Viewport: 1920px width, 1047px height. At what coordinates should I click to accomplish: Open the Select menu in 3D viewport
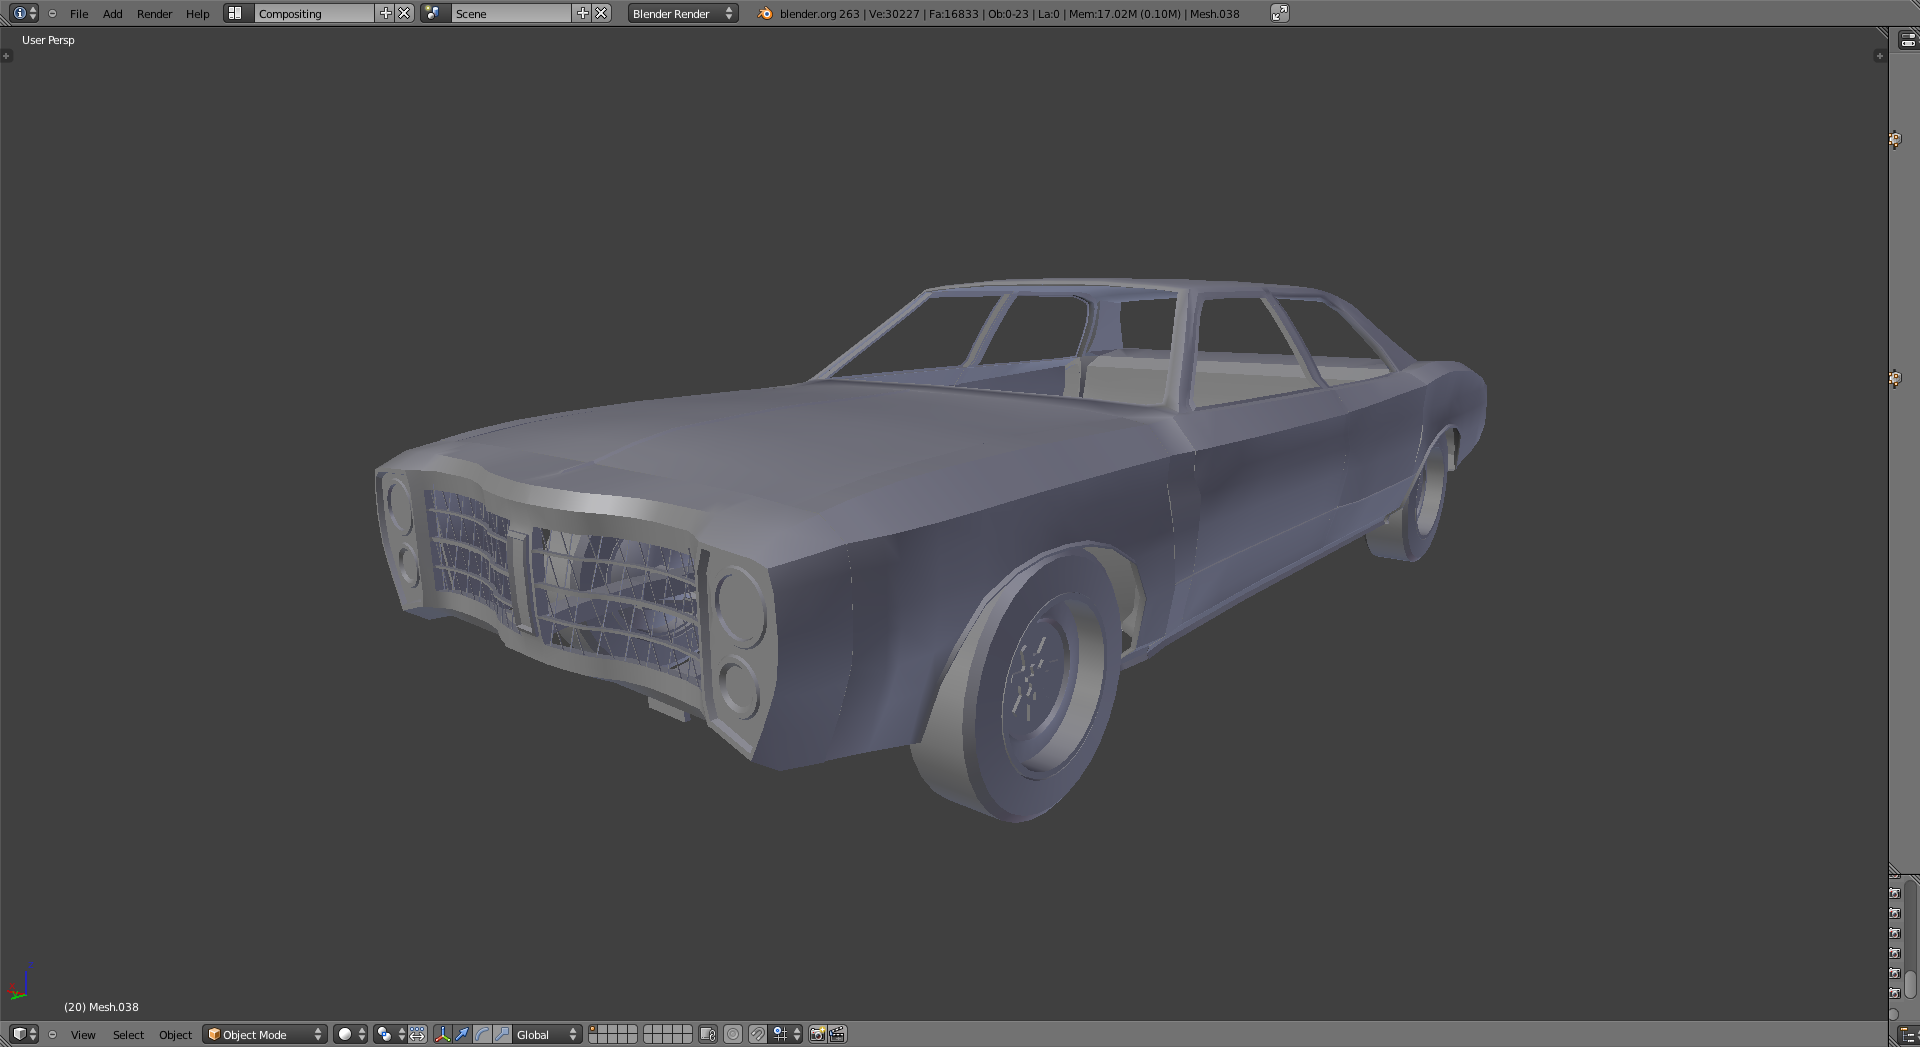click(x=128, y=1034)
